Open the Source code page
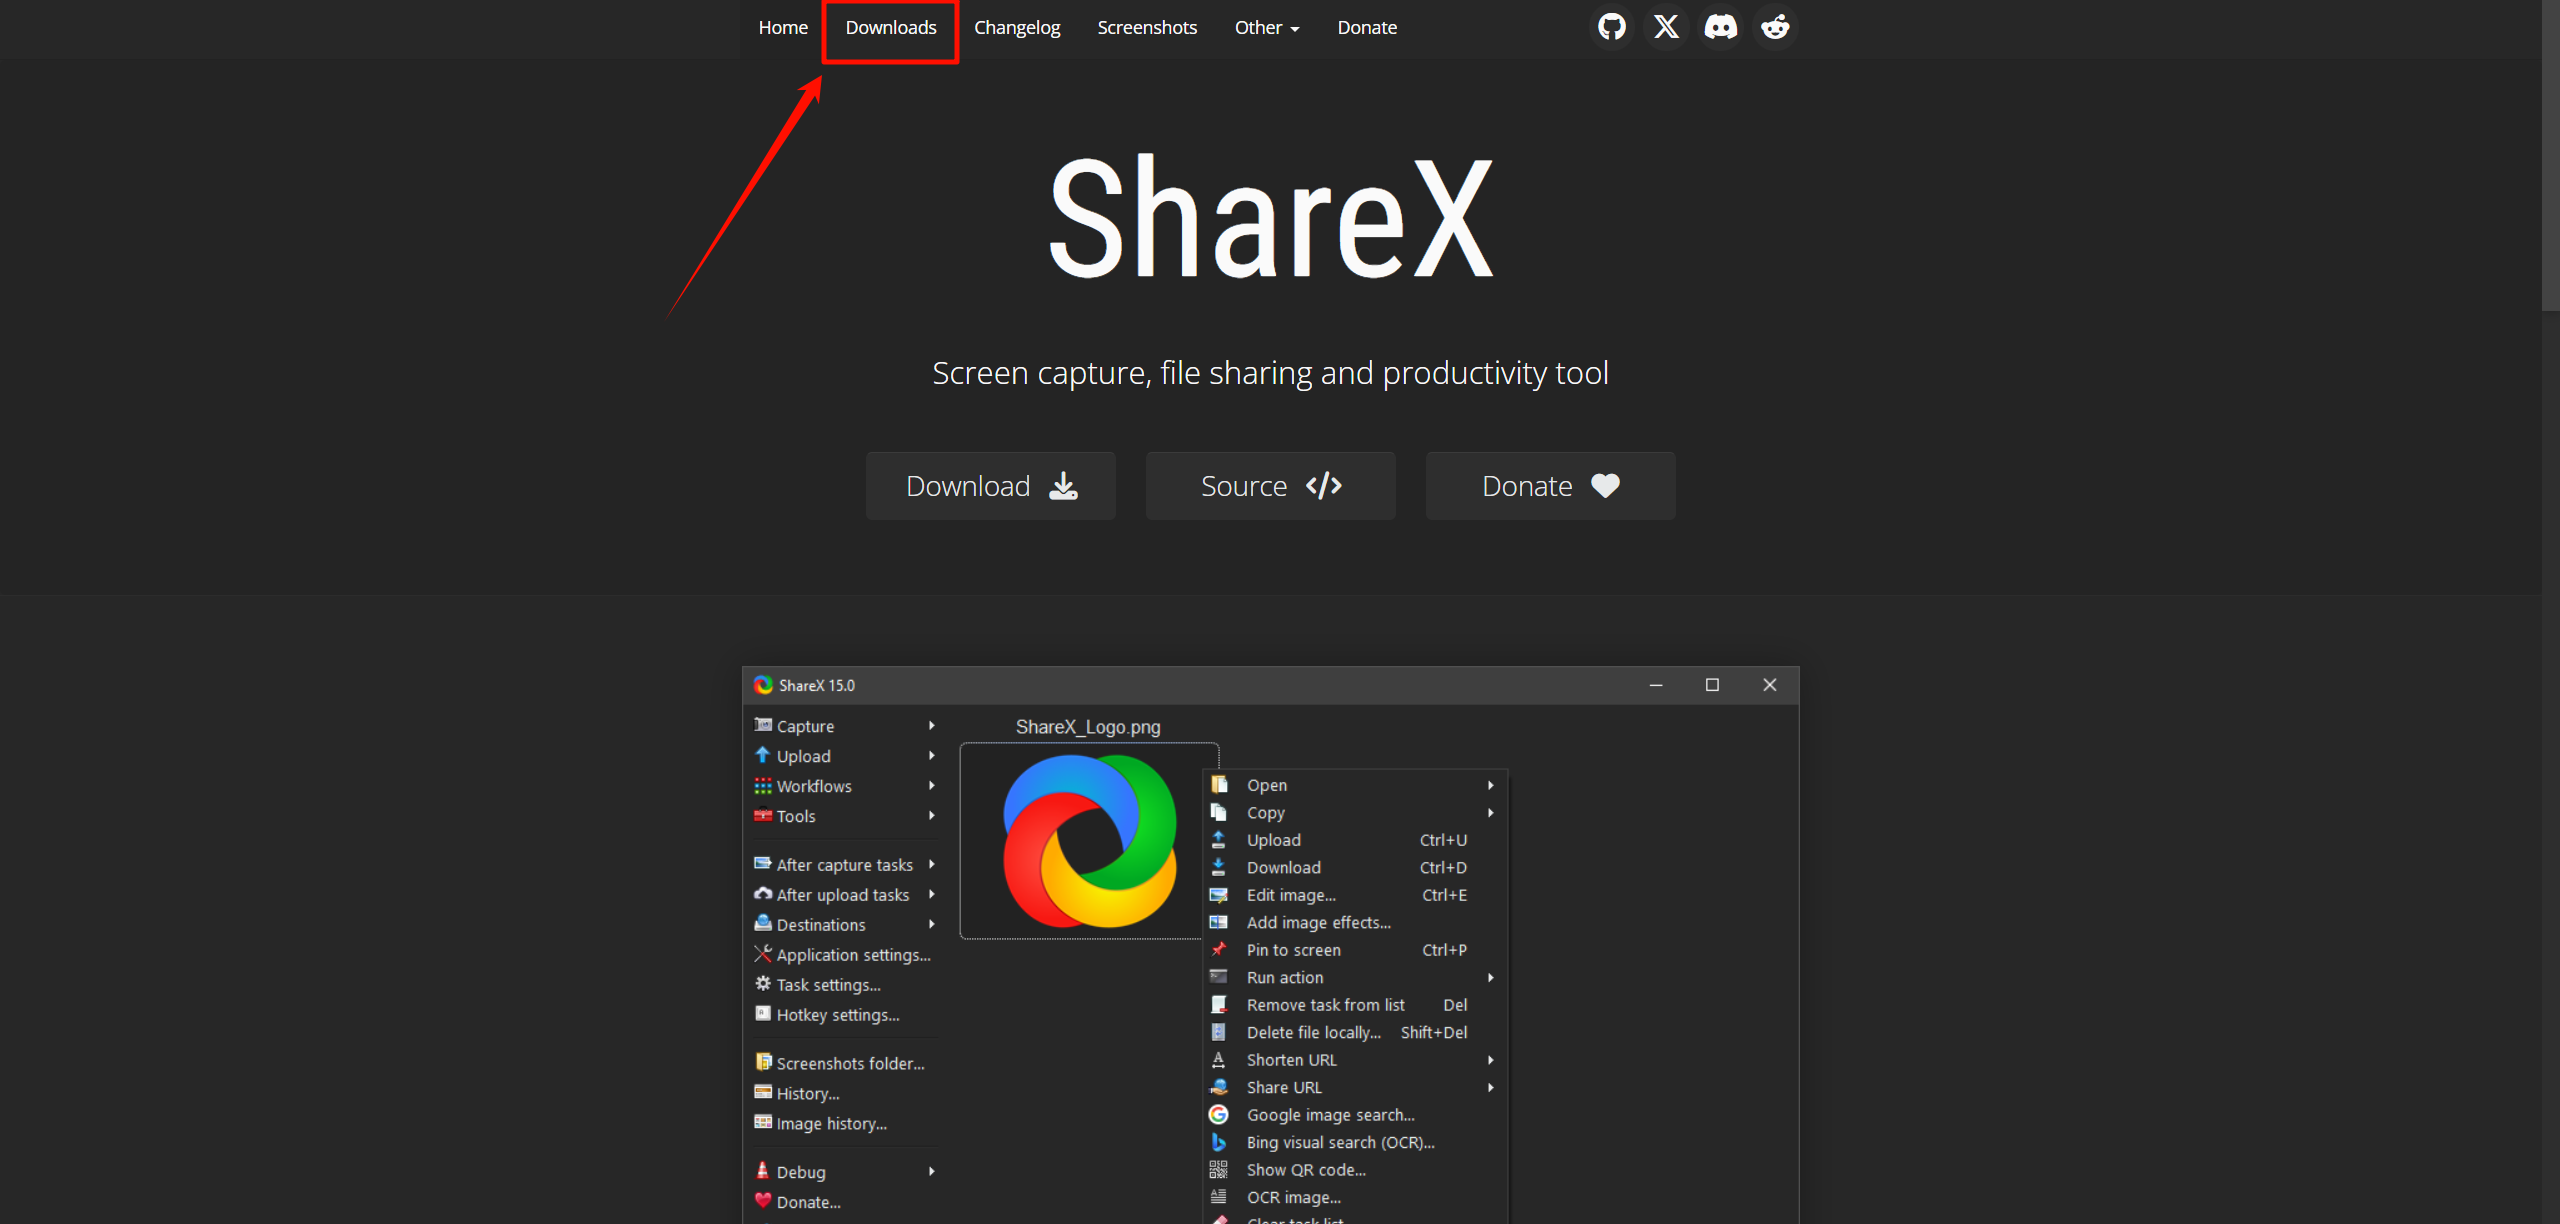 click(1270, 485)
